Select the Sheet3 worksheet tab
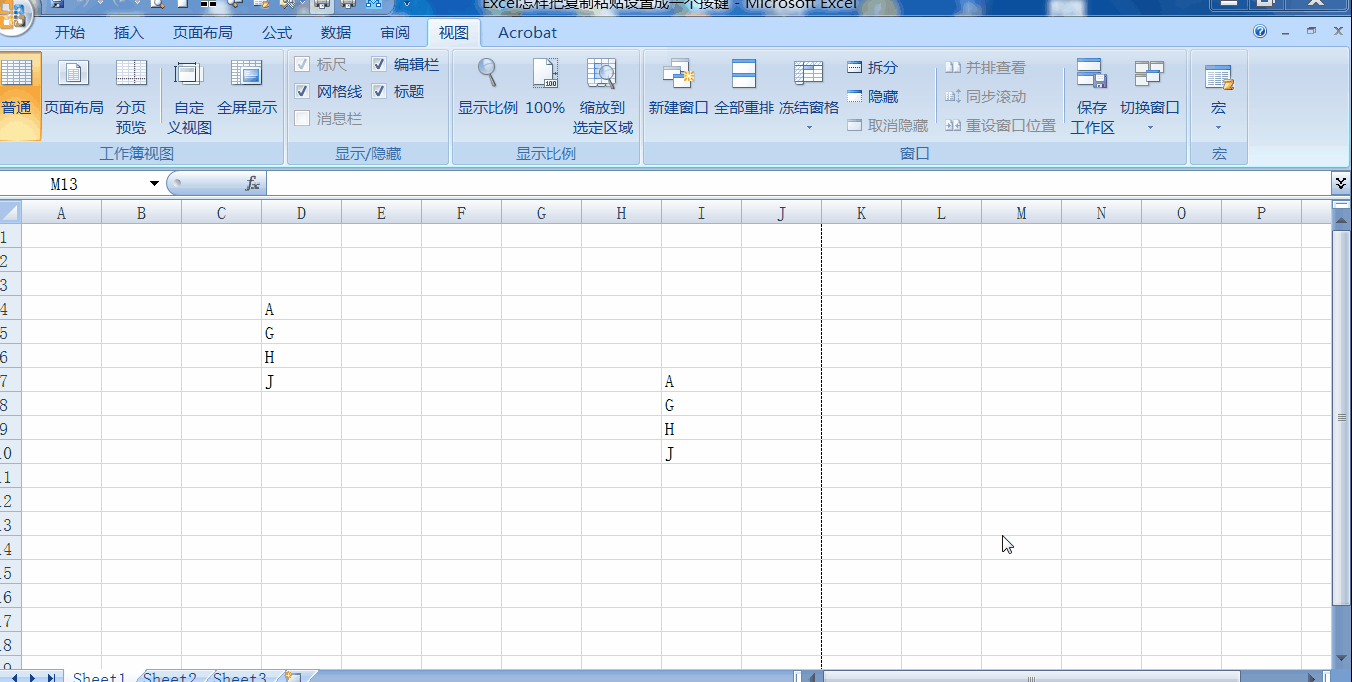 (240, 677)
